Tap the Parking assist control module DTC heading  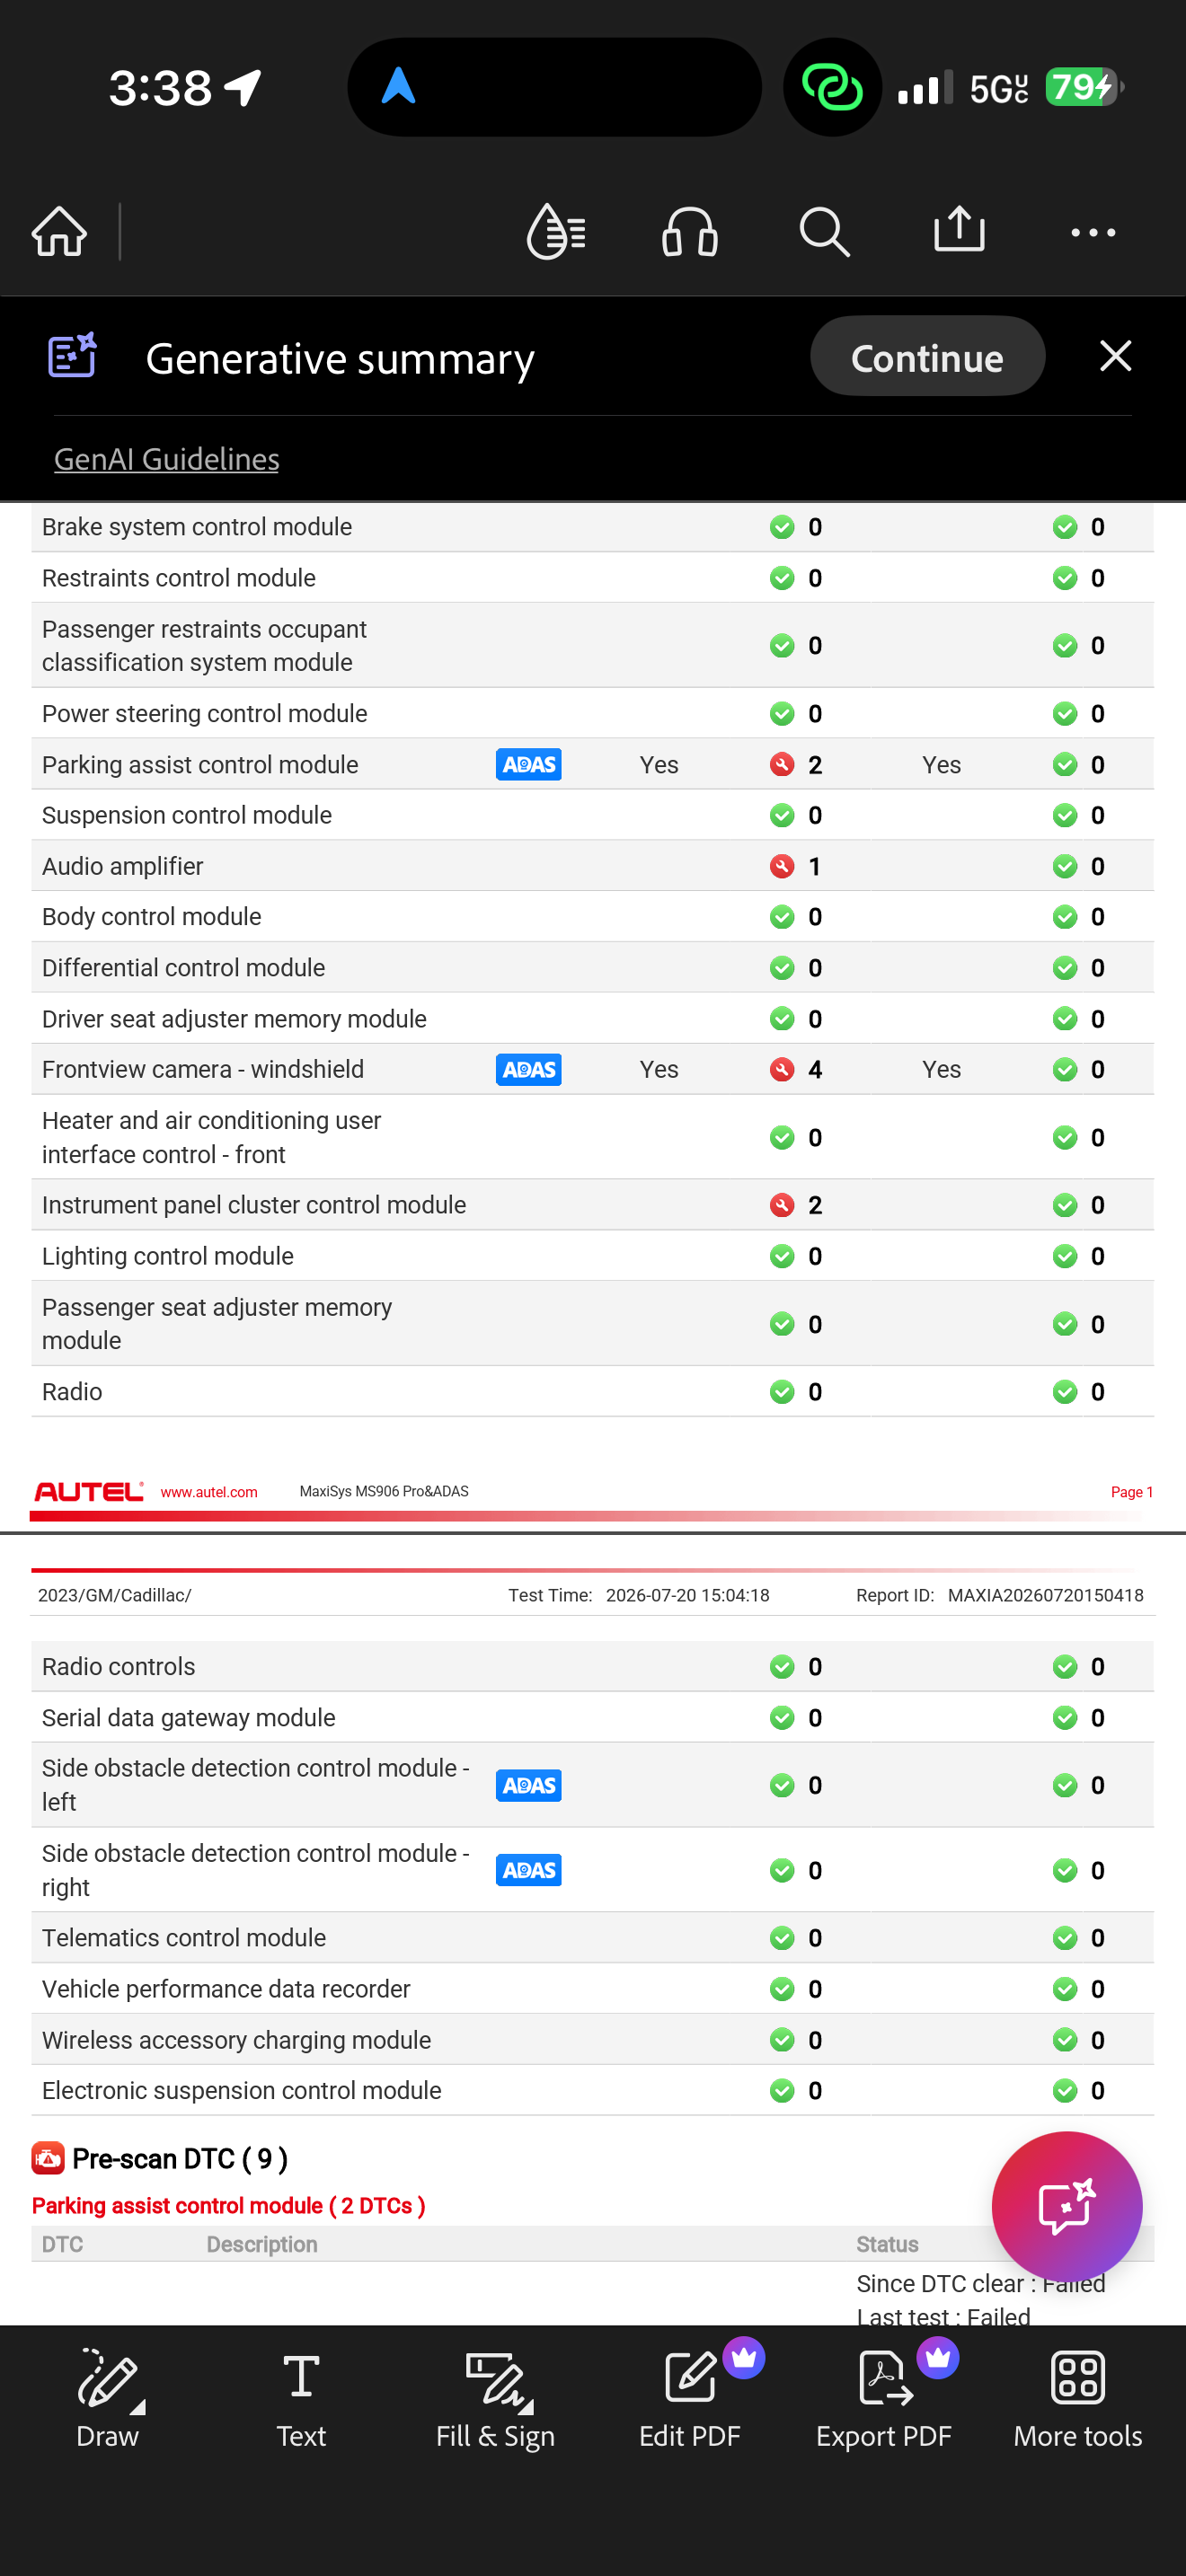coord(228,2205)
